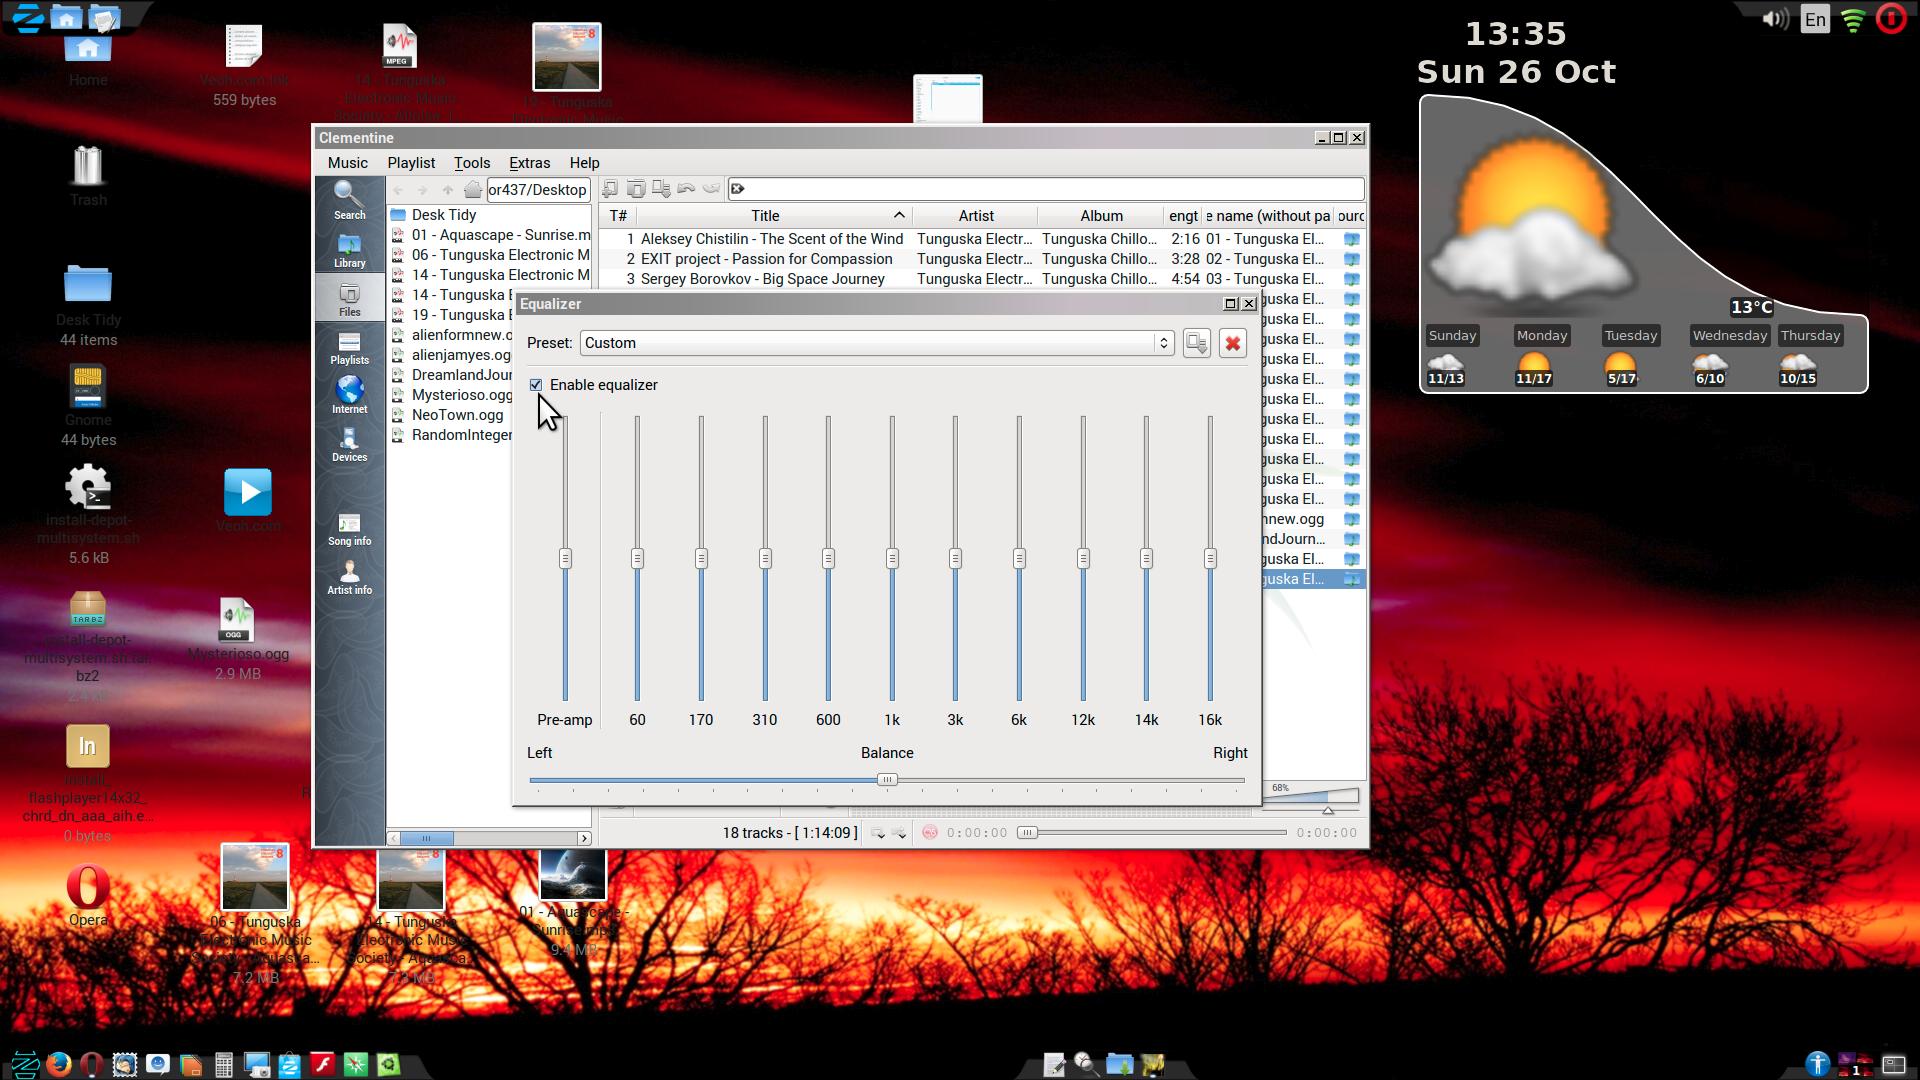Click the 1k band equalizer slider handle
Screen dimensions: 1920x1080
click(892, 558)
